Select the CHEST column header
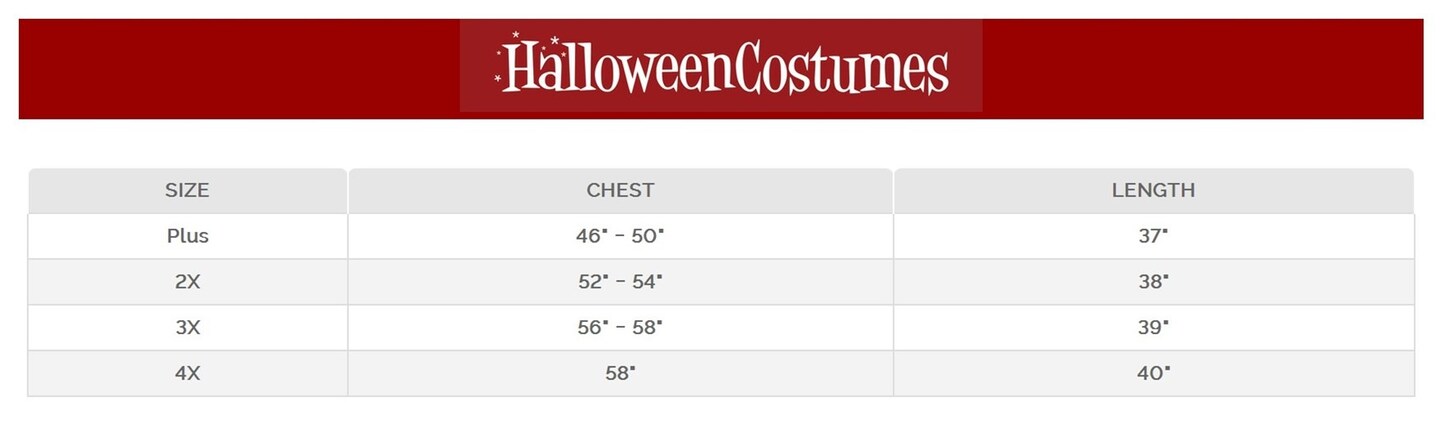Viewport: 1440px width, 424px height. click(x=620, y=190)
